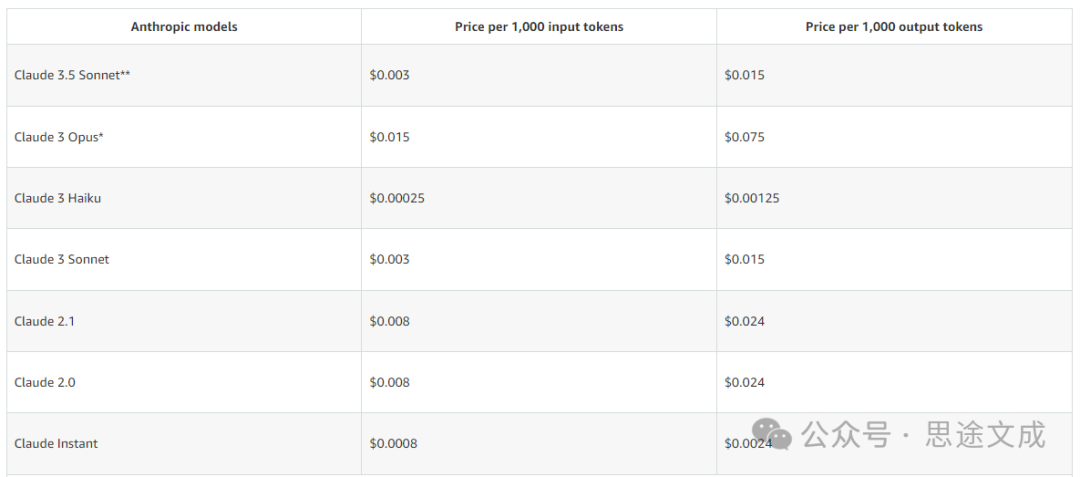The image size is (1080, 477).
Task: Click Claude 3.5 Sonnet input price $0.003
Action: (x=390, y=75)
